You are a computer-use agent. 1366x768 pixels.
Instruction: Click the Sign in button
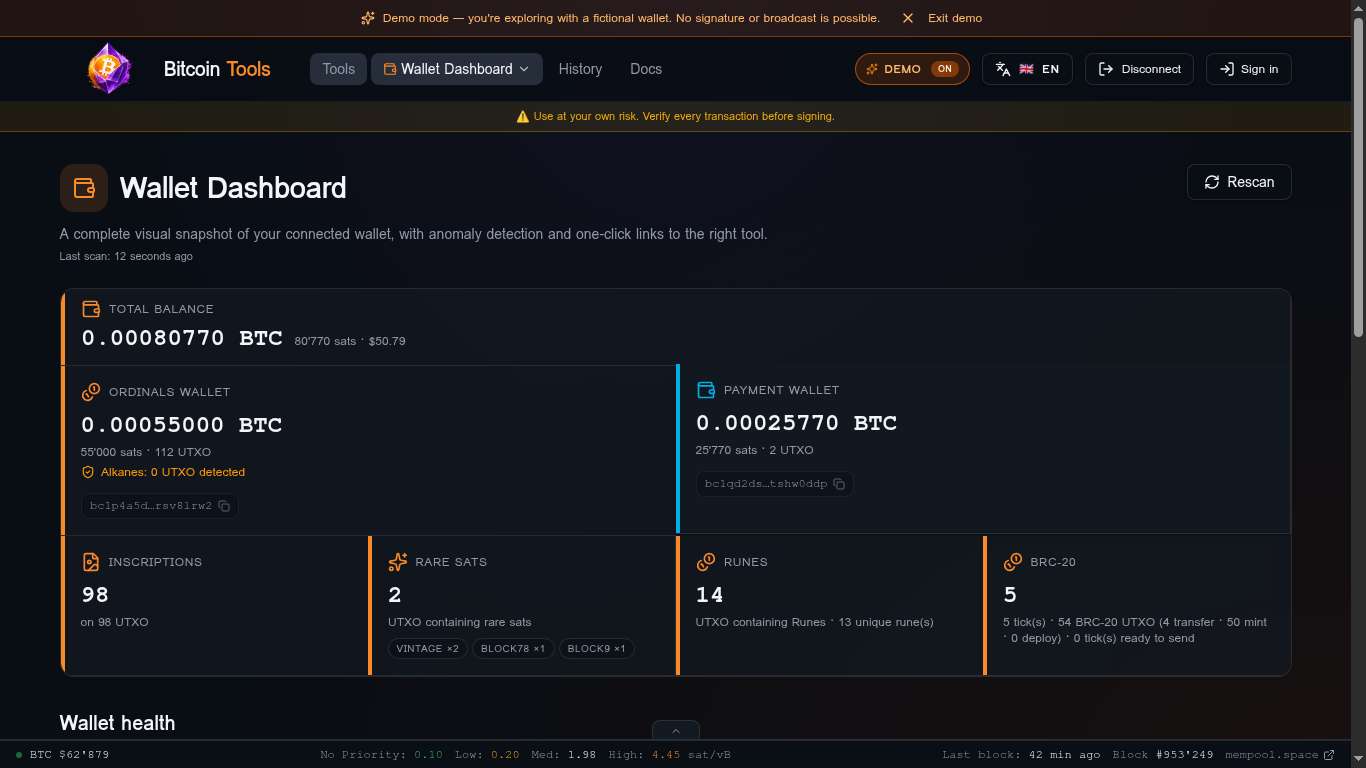tap(1249, 69)
